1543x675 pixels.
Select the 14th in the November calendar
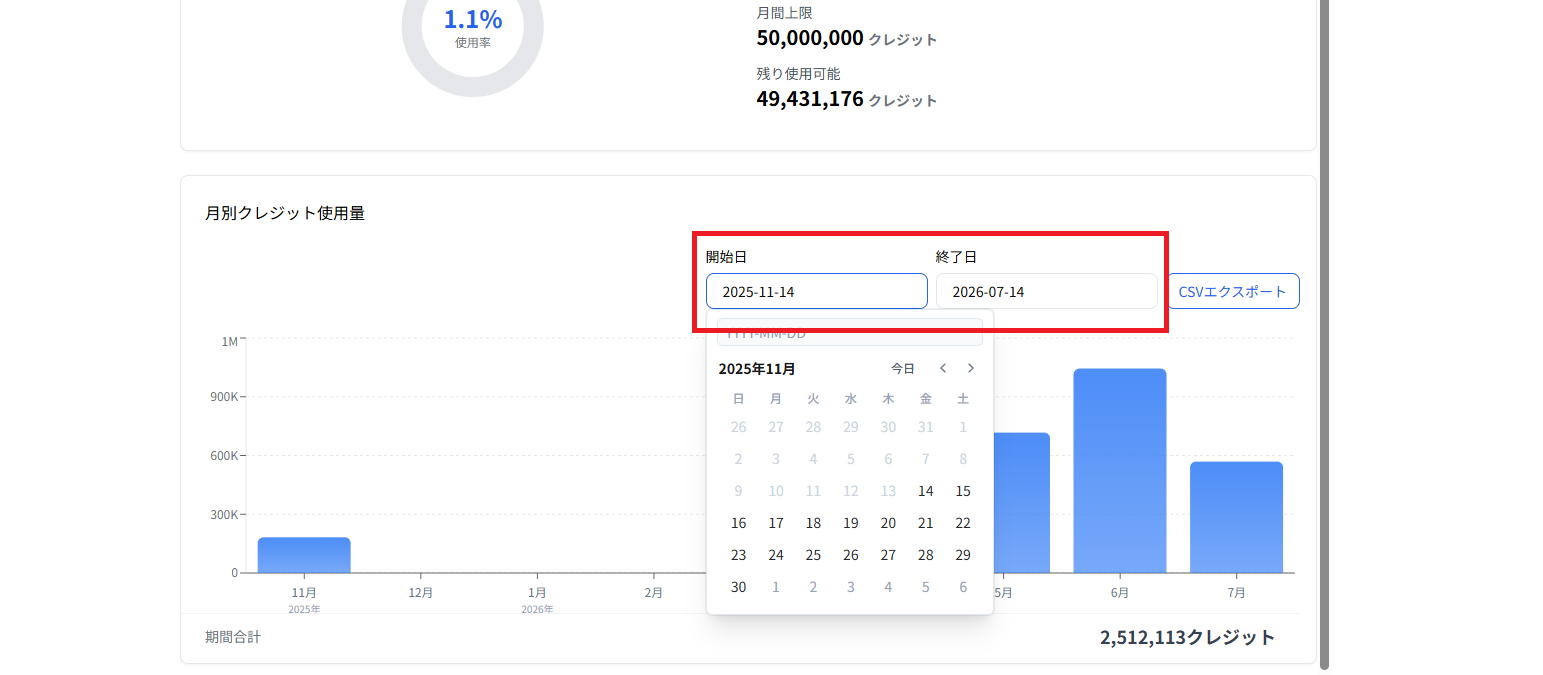point(926,491)
